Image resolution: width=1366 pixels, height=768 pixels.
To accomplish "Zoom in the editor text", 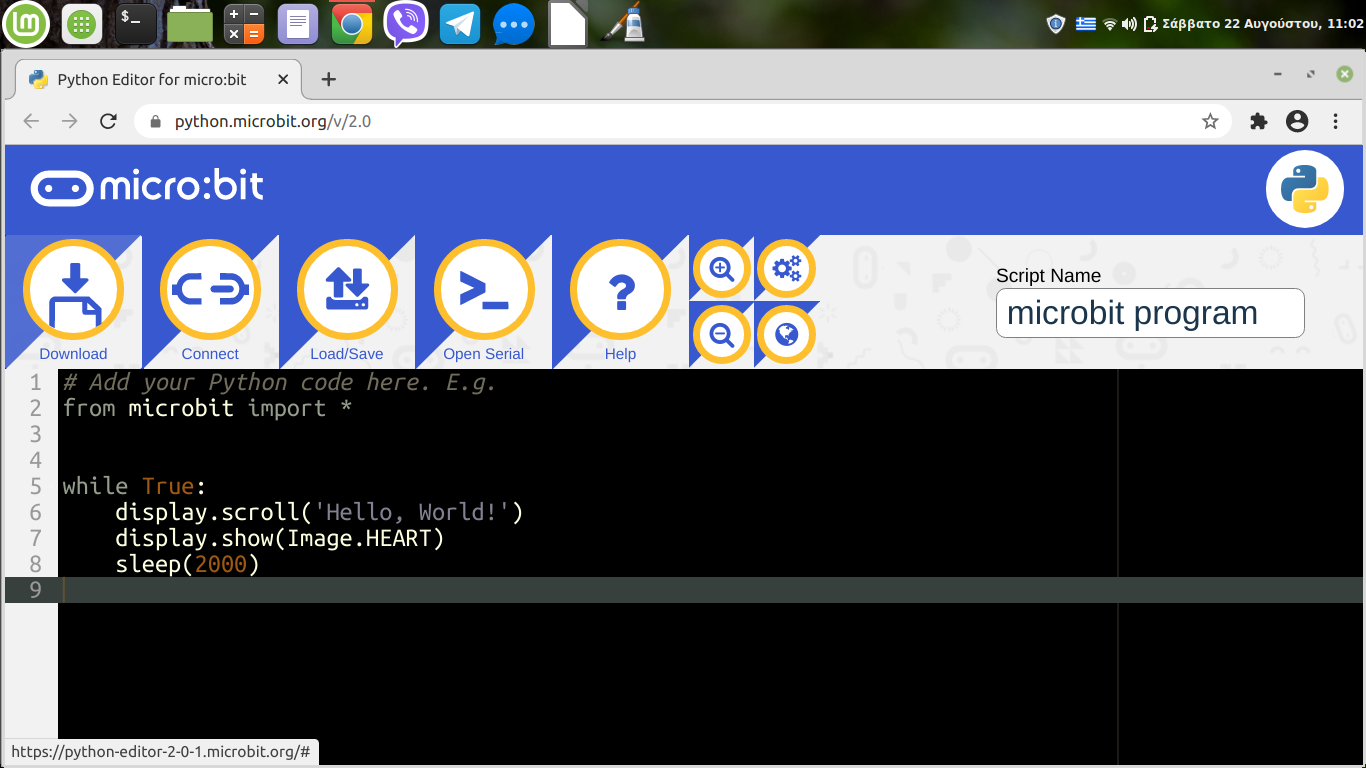I will point(722,268).
